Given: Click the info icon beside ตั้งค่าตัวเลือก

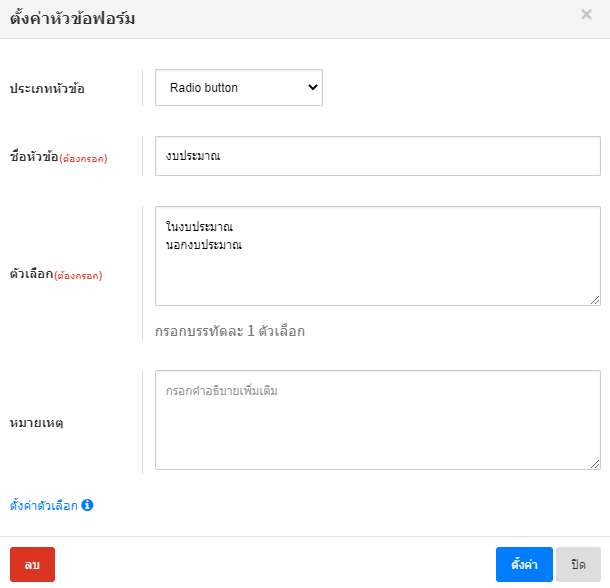Looking at the screenshot, I should click(x=88, y=506).
